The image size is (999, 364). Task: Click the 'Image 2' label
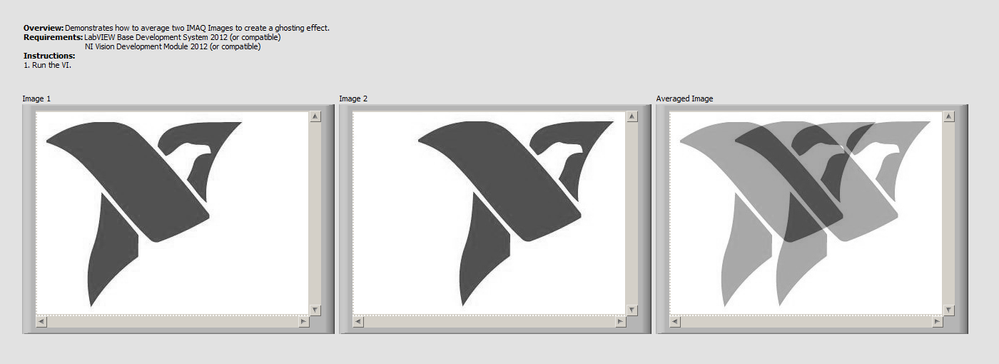353,99
